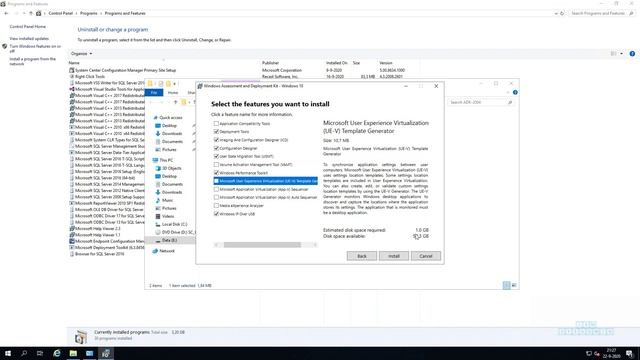
Task: Activate the ADK setup taskbar icon
Action: coord(105,353)
